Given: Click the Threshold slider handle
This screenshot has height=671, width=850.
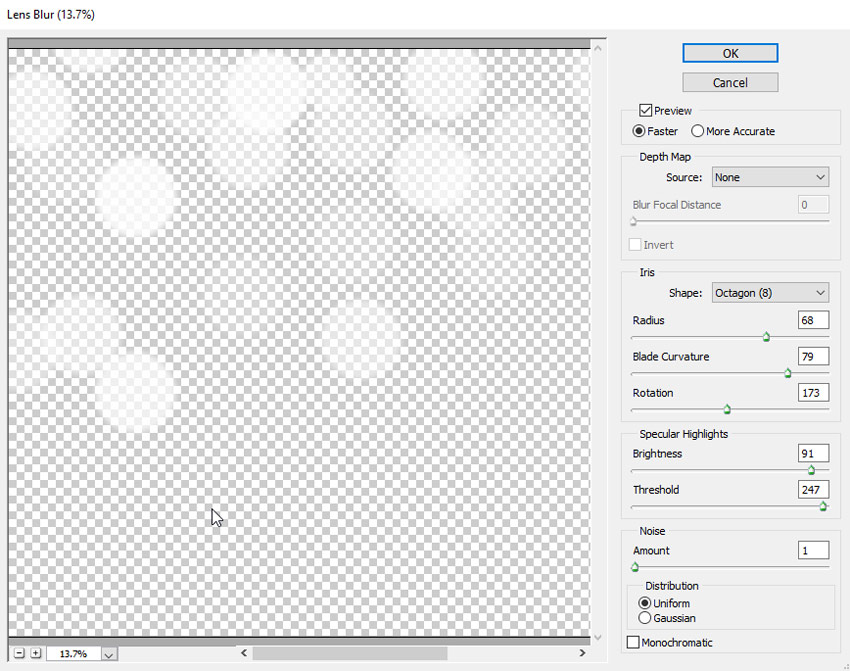Looking at the screenshot, I should pyautogui.click(x=823, y=506).
